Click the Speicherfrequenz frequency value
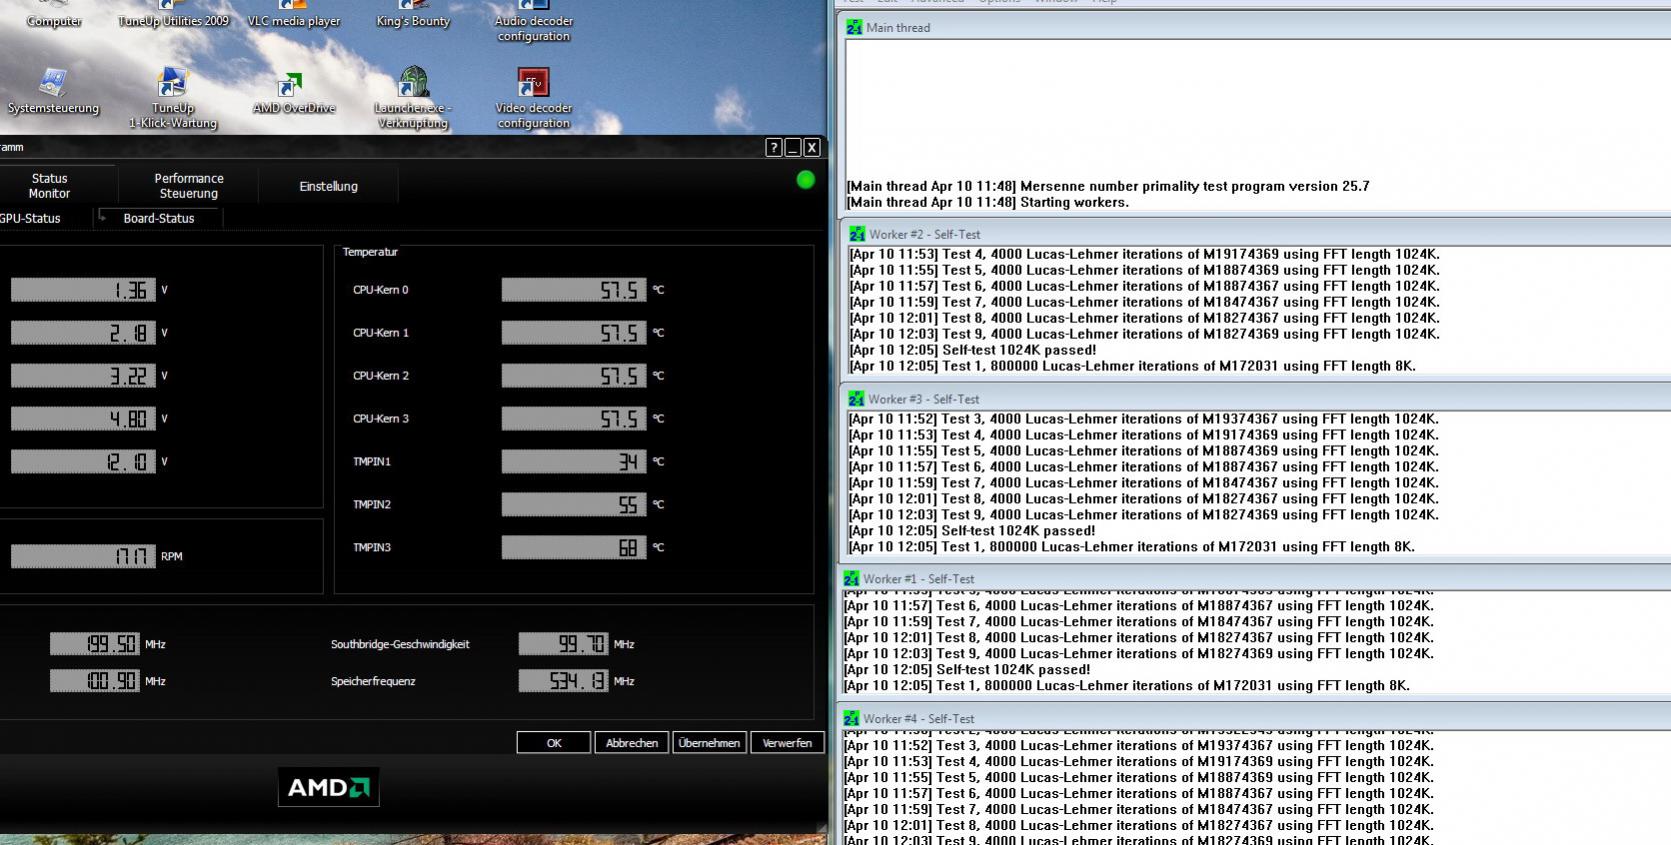This screenshot has width=1671, height=845. click(x=563, y=681)
